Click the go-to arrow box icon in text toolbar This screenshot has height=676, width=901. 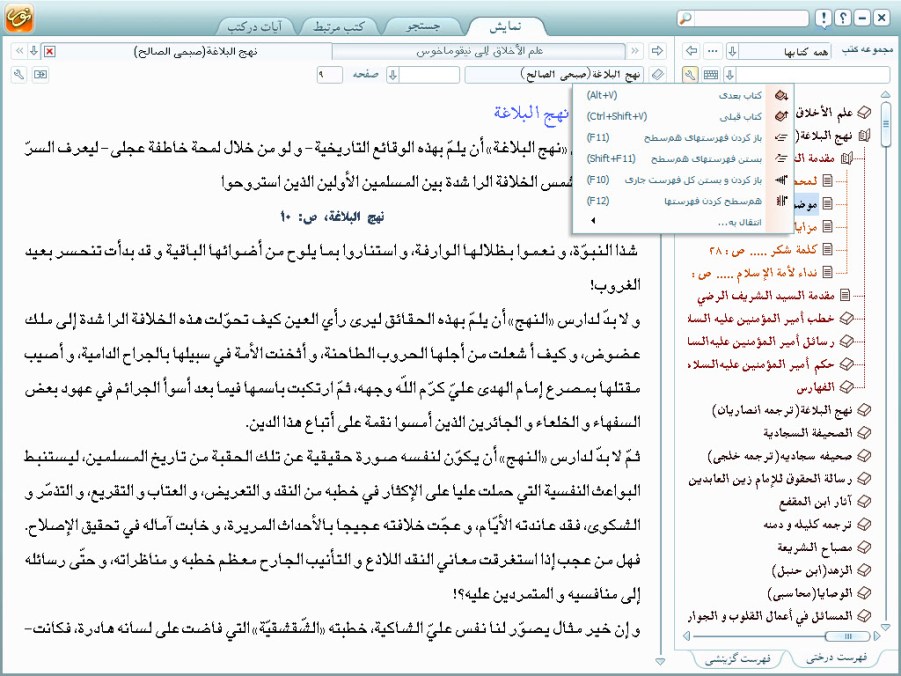point(40,74)
